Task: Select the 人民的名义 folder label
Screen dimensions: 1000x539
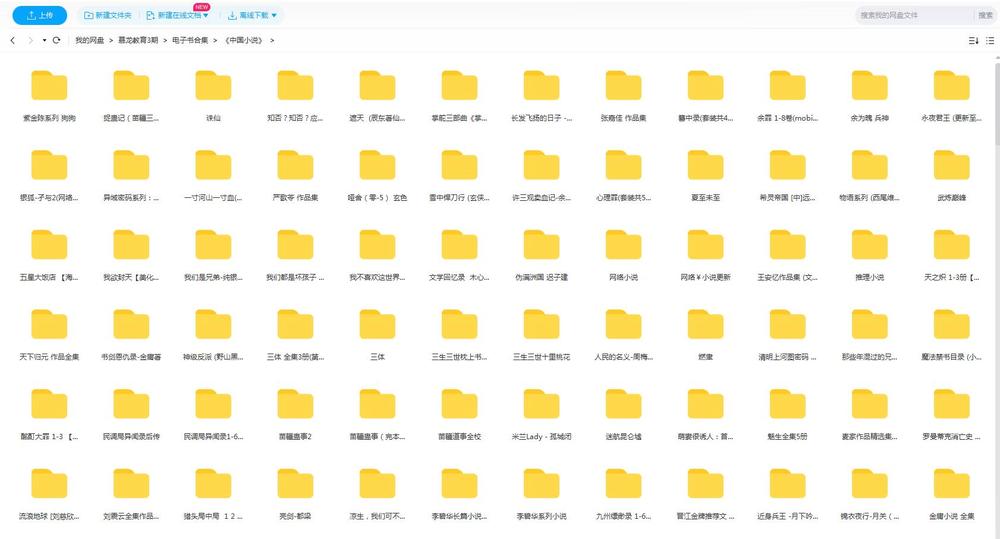Action: tap(624, 357)
